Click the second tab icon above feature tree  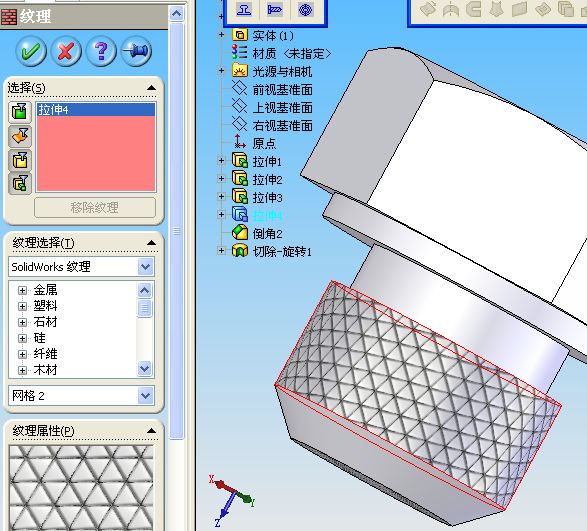274,10
